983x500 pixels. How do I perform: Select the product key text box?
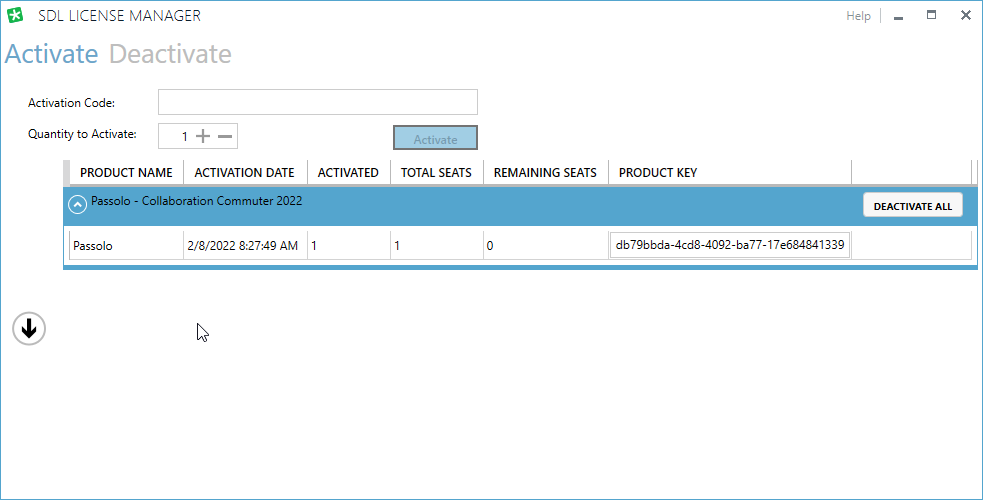point(730,245)
